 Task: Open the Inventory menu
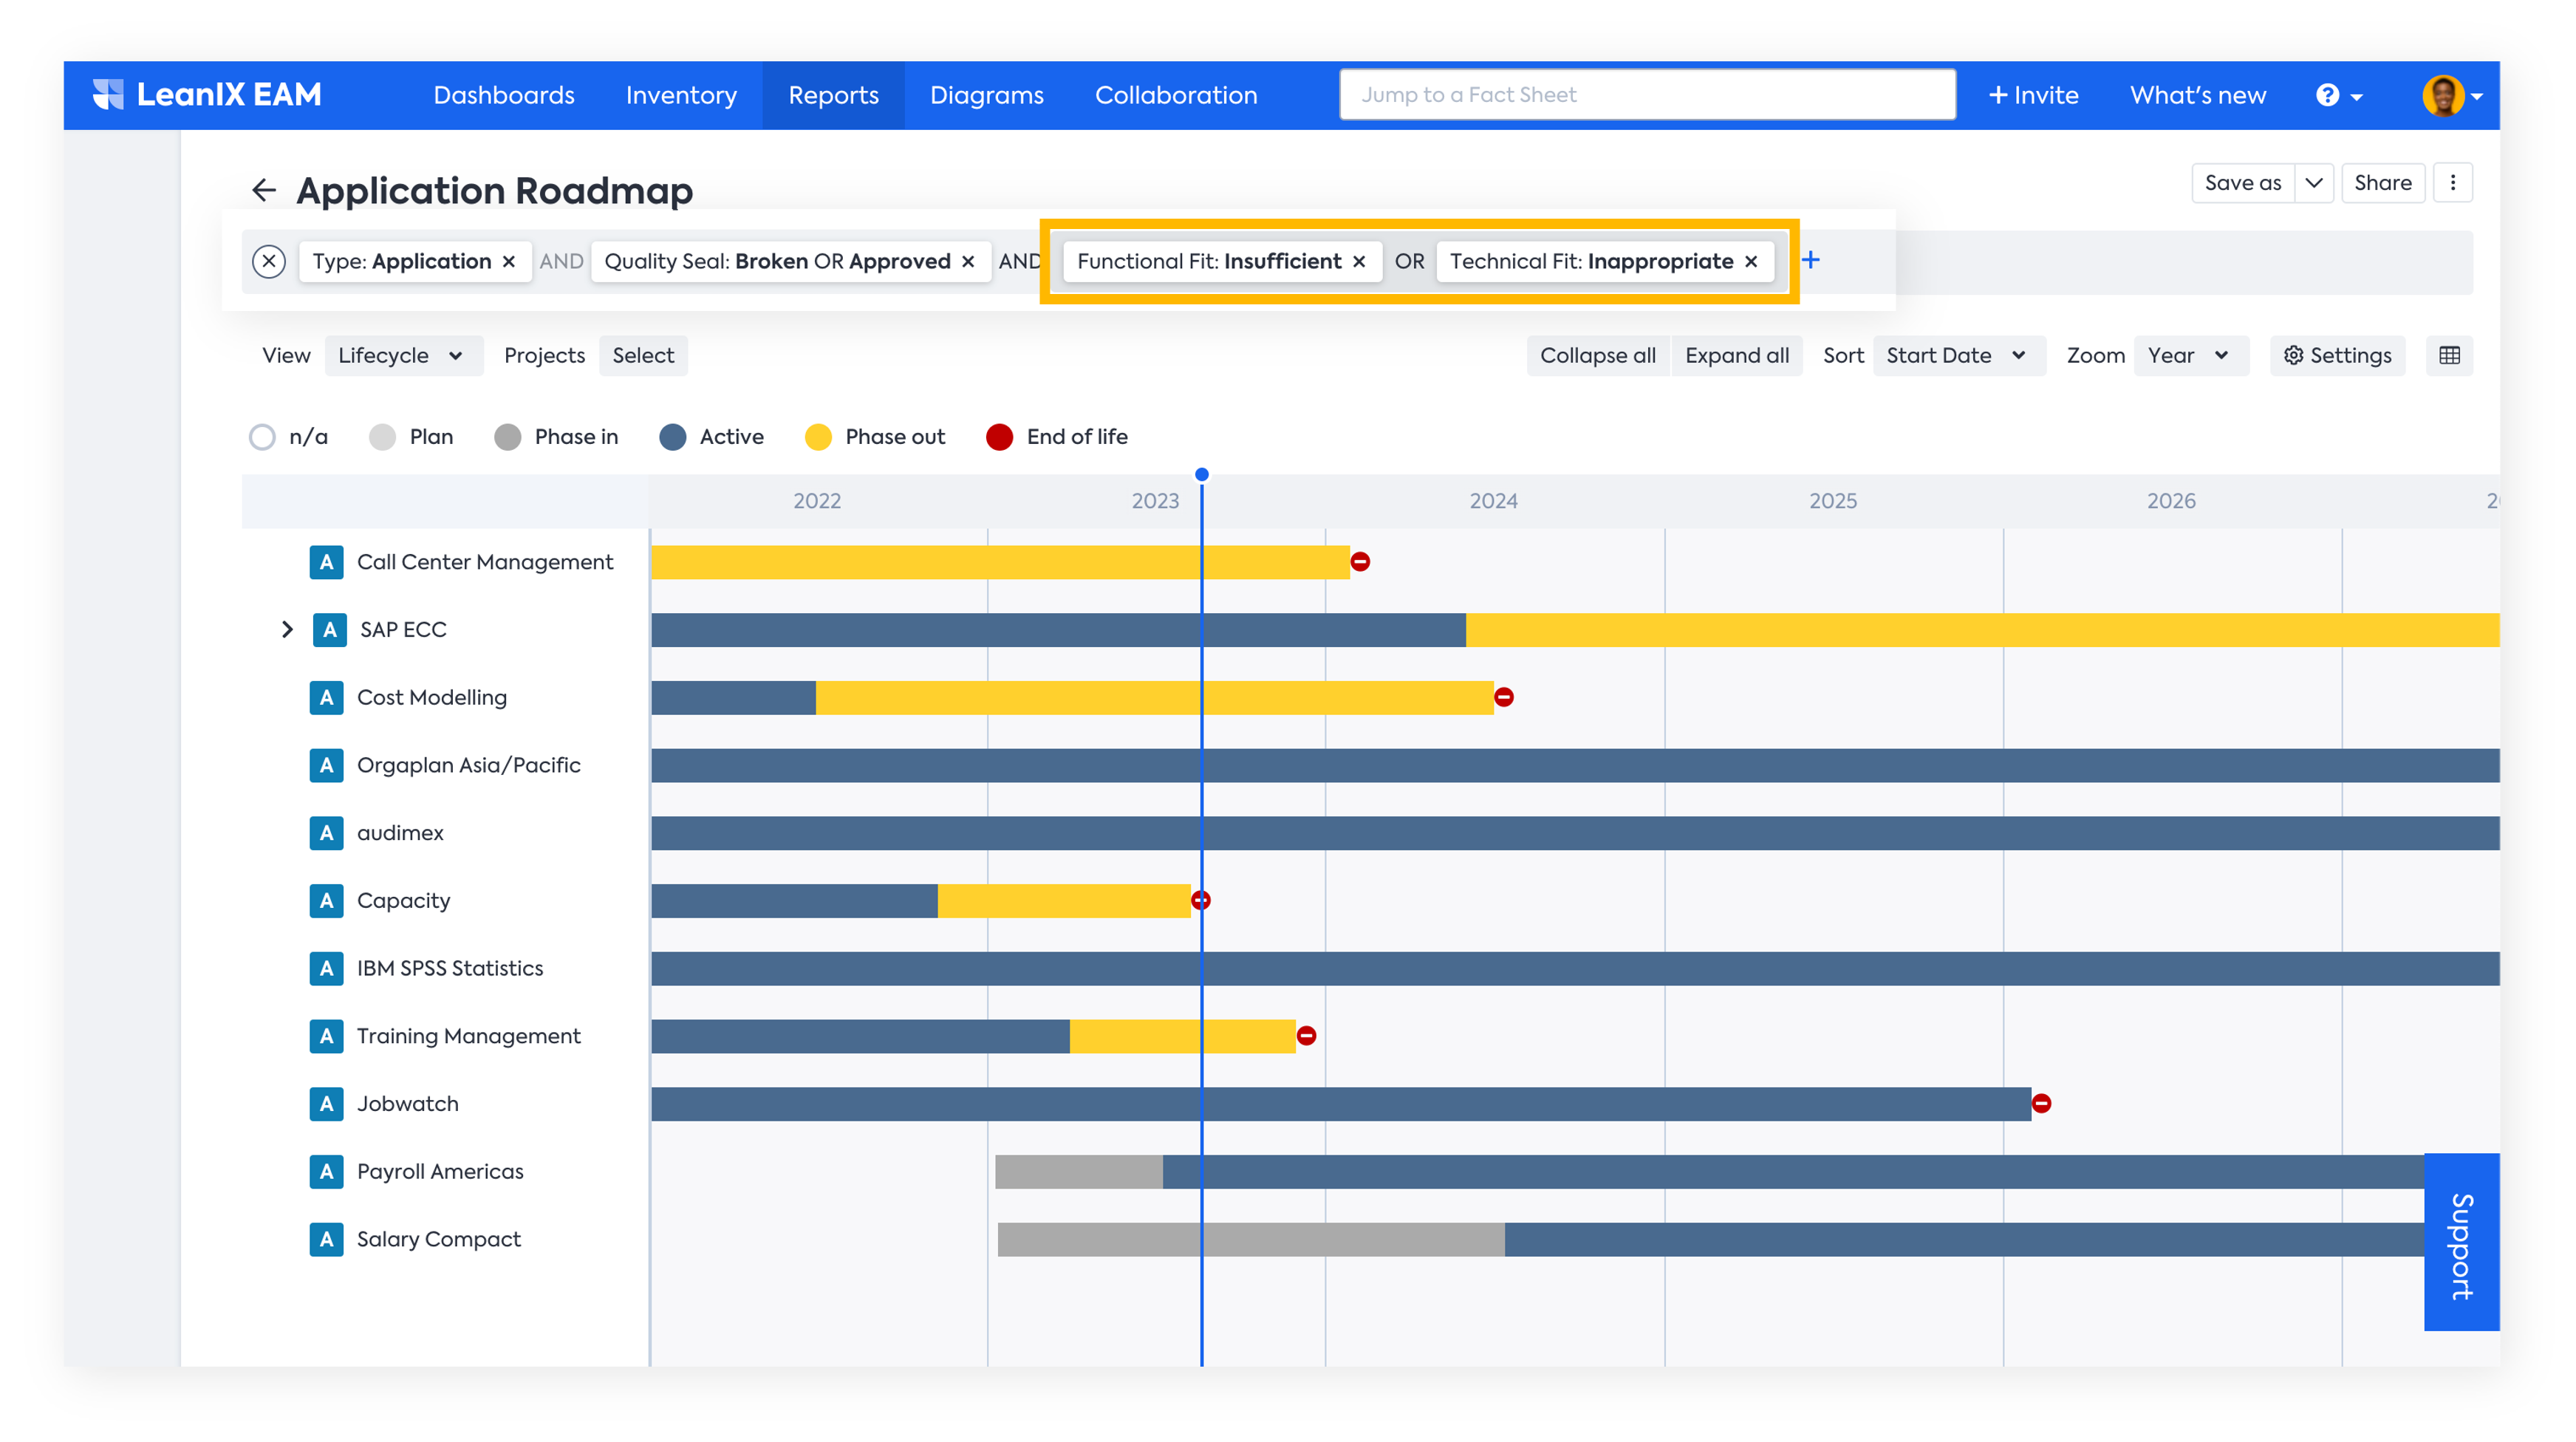click(681, 95)
